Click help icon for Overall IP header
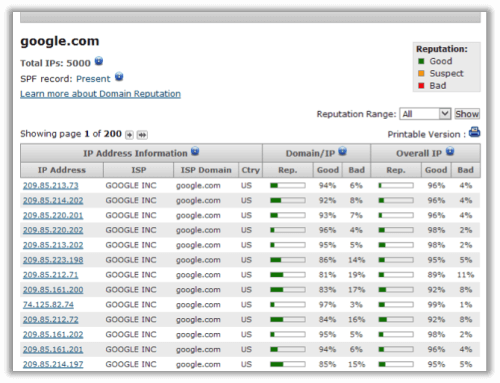Image resolution: width=500 pixels, height=383 pixels. [x=450, y=151]
